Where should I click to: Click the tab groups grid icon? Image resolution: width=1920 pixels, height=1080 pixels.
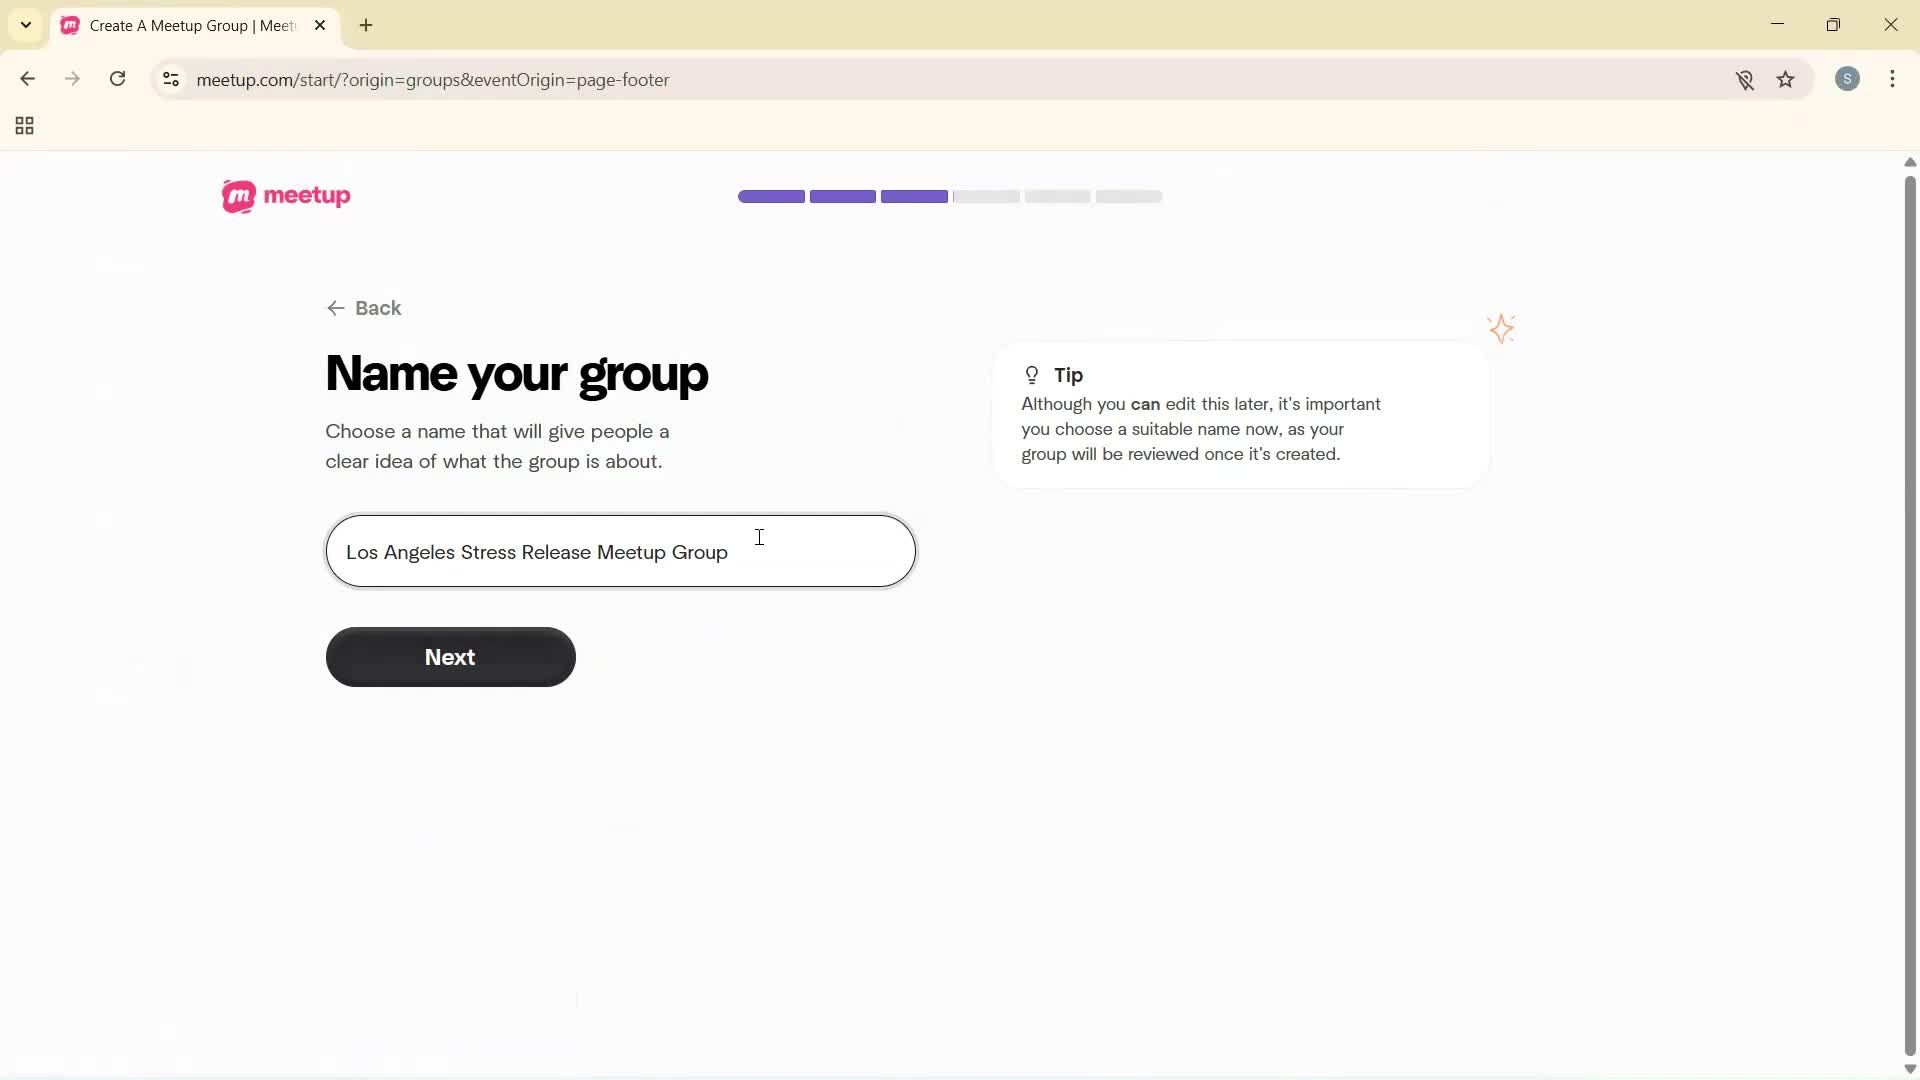tap(23, 125)
